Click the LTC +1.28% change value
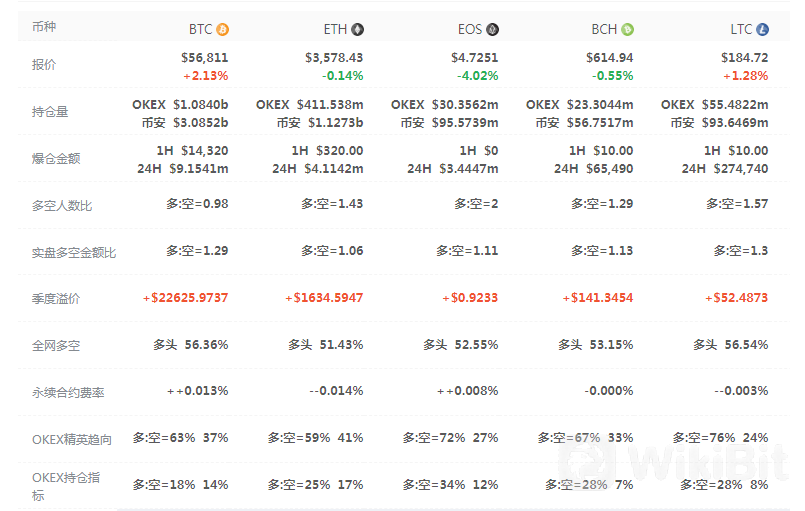 coord(745,75)
